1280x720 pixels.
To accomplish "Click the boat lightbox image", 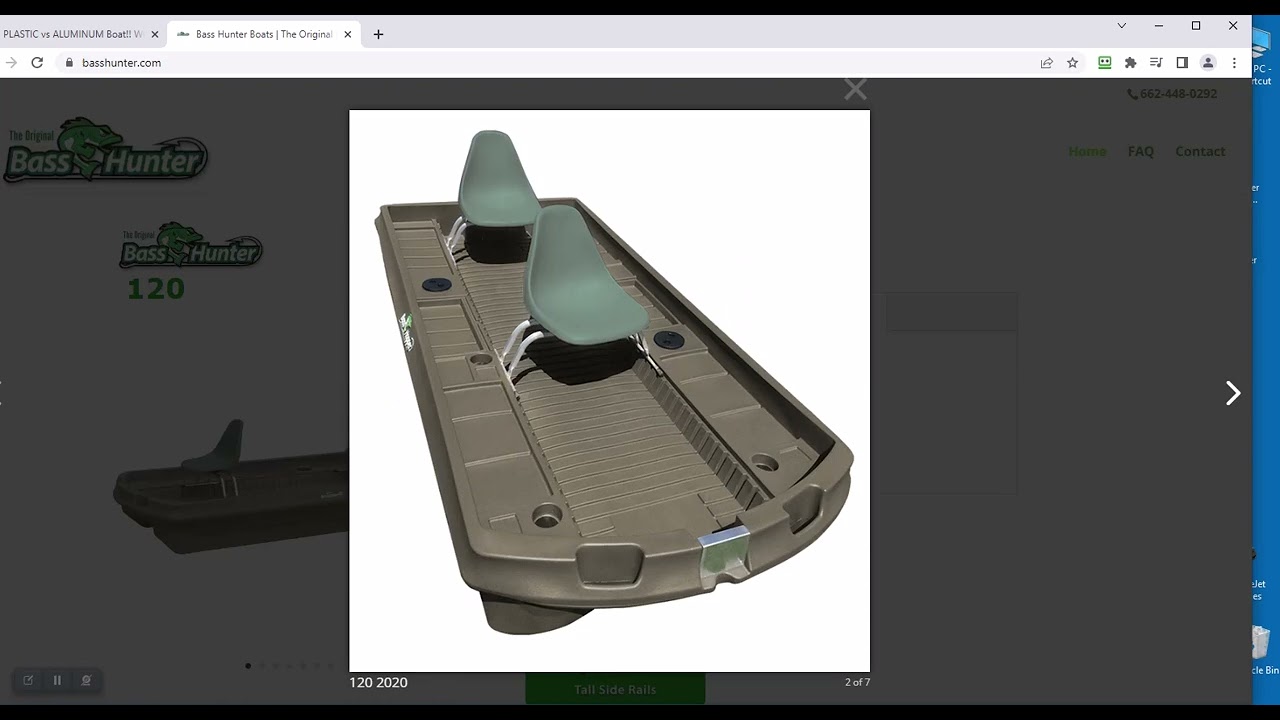I will (609, 390).
